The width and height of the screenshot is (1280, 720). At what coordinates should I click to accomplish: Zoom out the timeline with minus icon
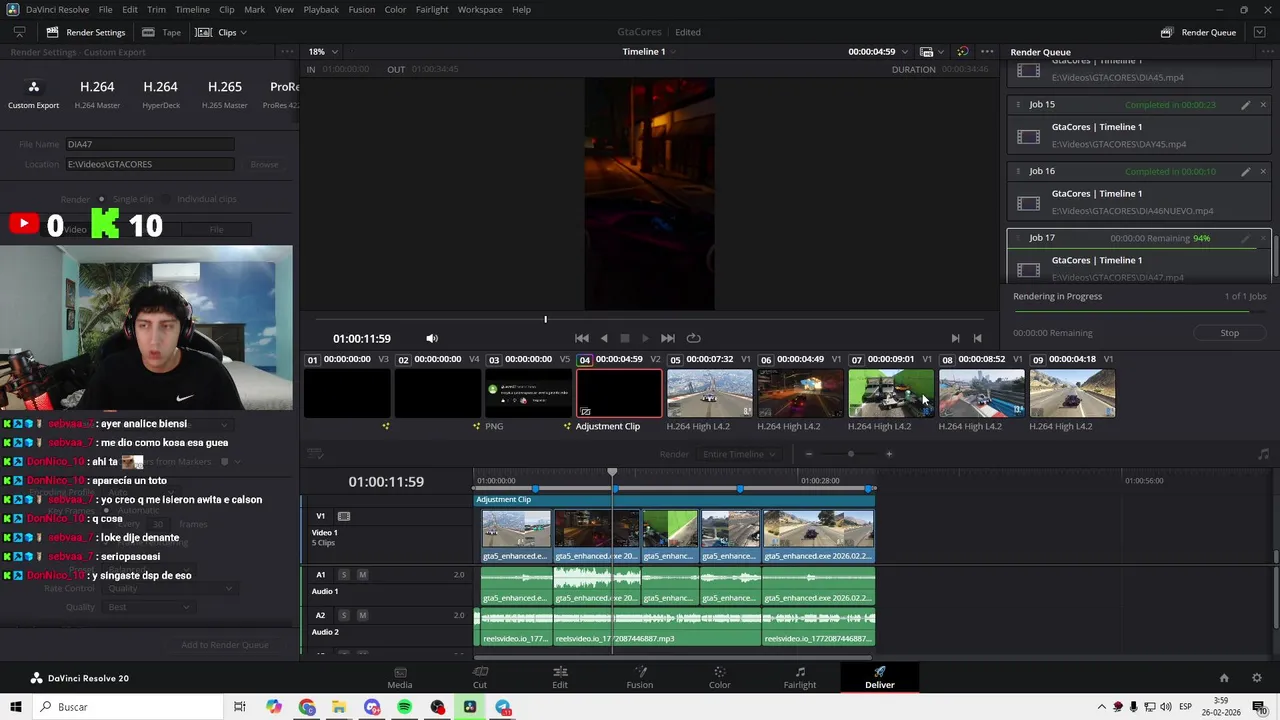(809, 454)
